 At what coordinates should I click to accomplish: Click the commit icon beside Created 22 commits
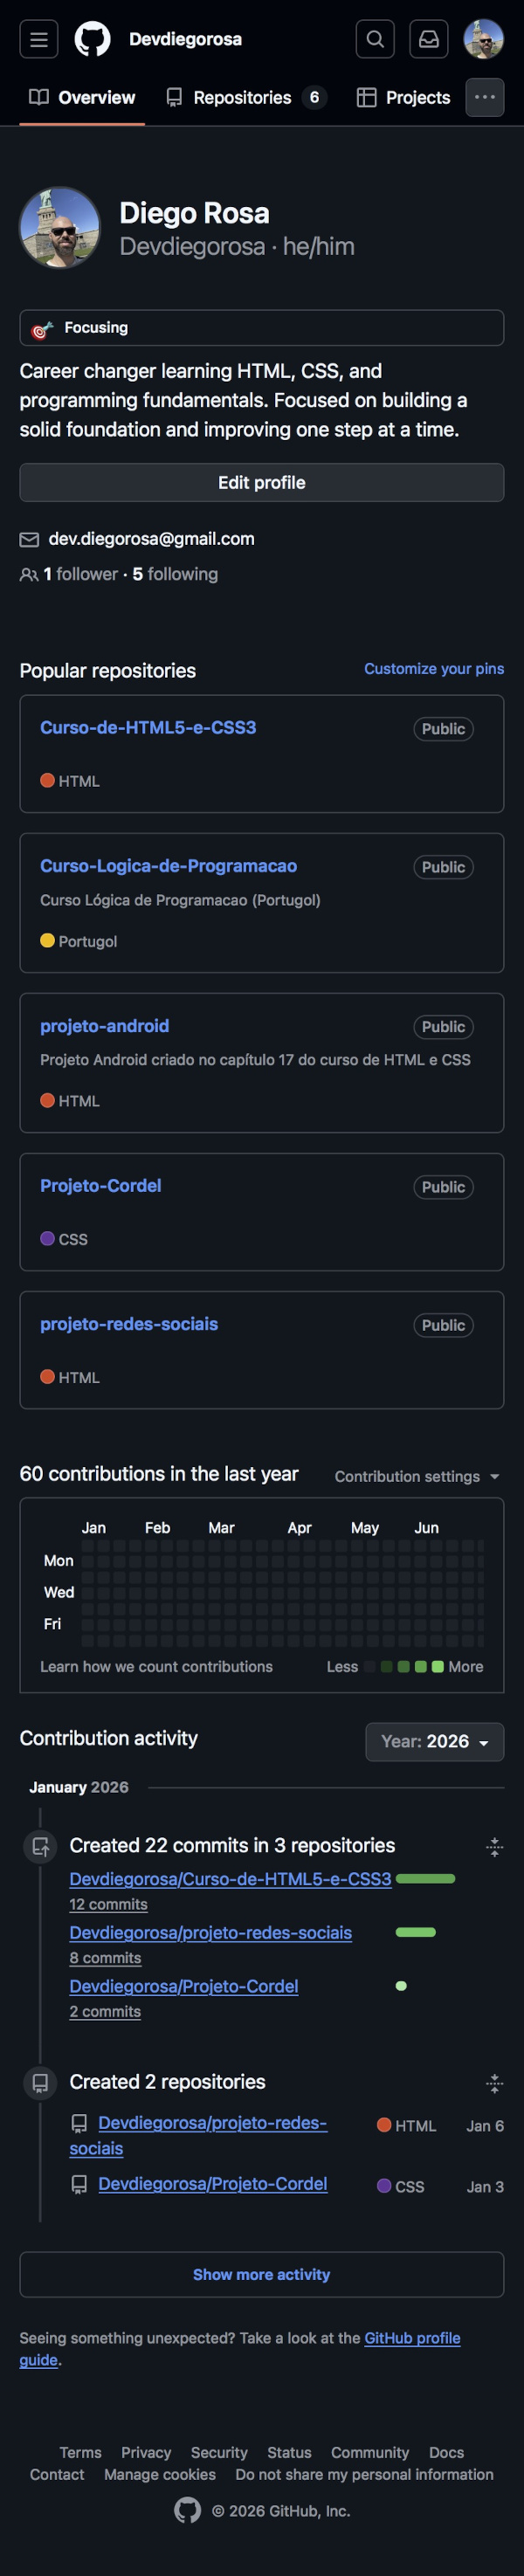click(40, 1846)
